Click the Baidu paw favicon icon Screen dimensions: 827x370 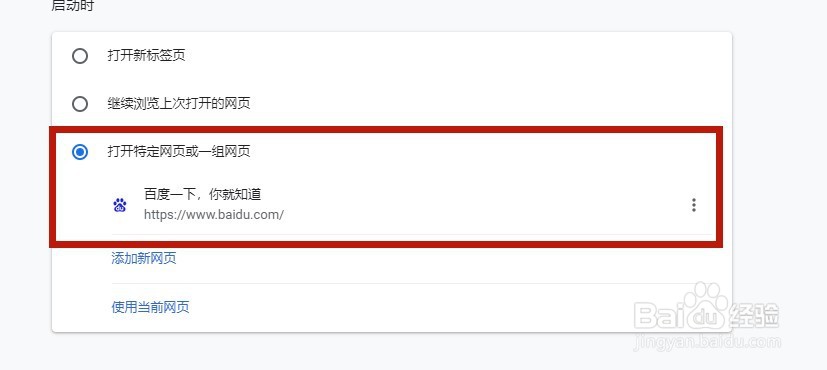(120, 205)
